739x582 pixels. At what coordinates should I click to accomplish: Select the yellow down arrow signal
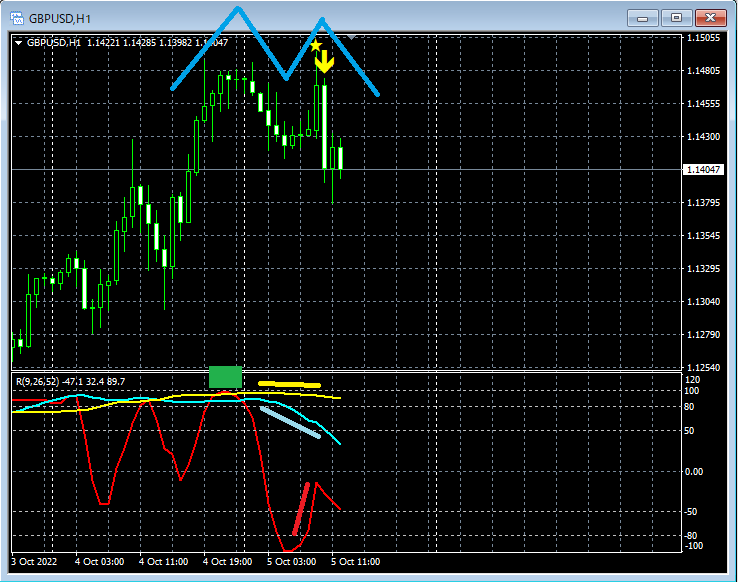coord(324,62)
